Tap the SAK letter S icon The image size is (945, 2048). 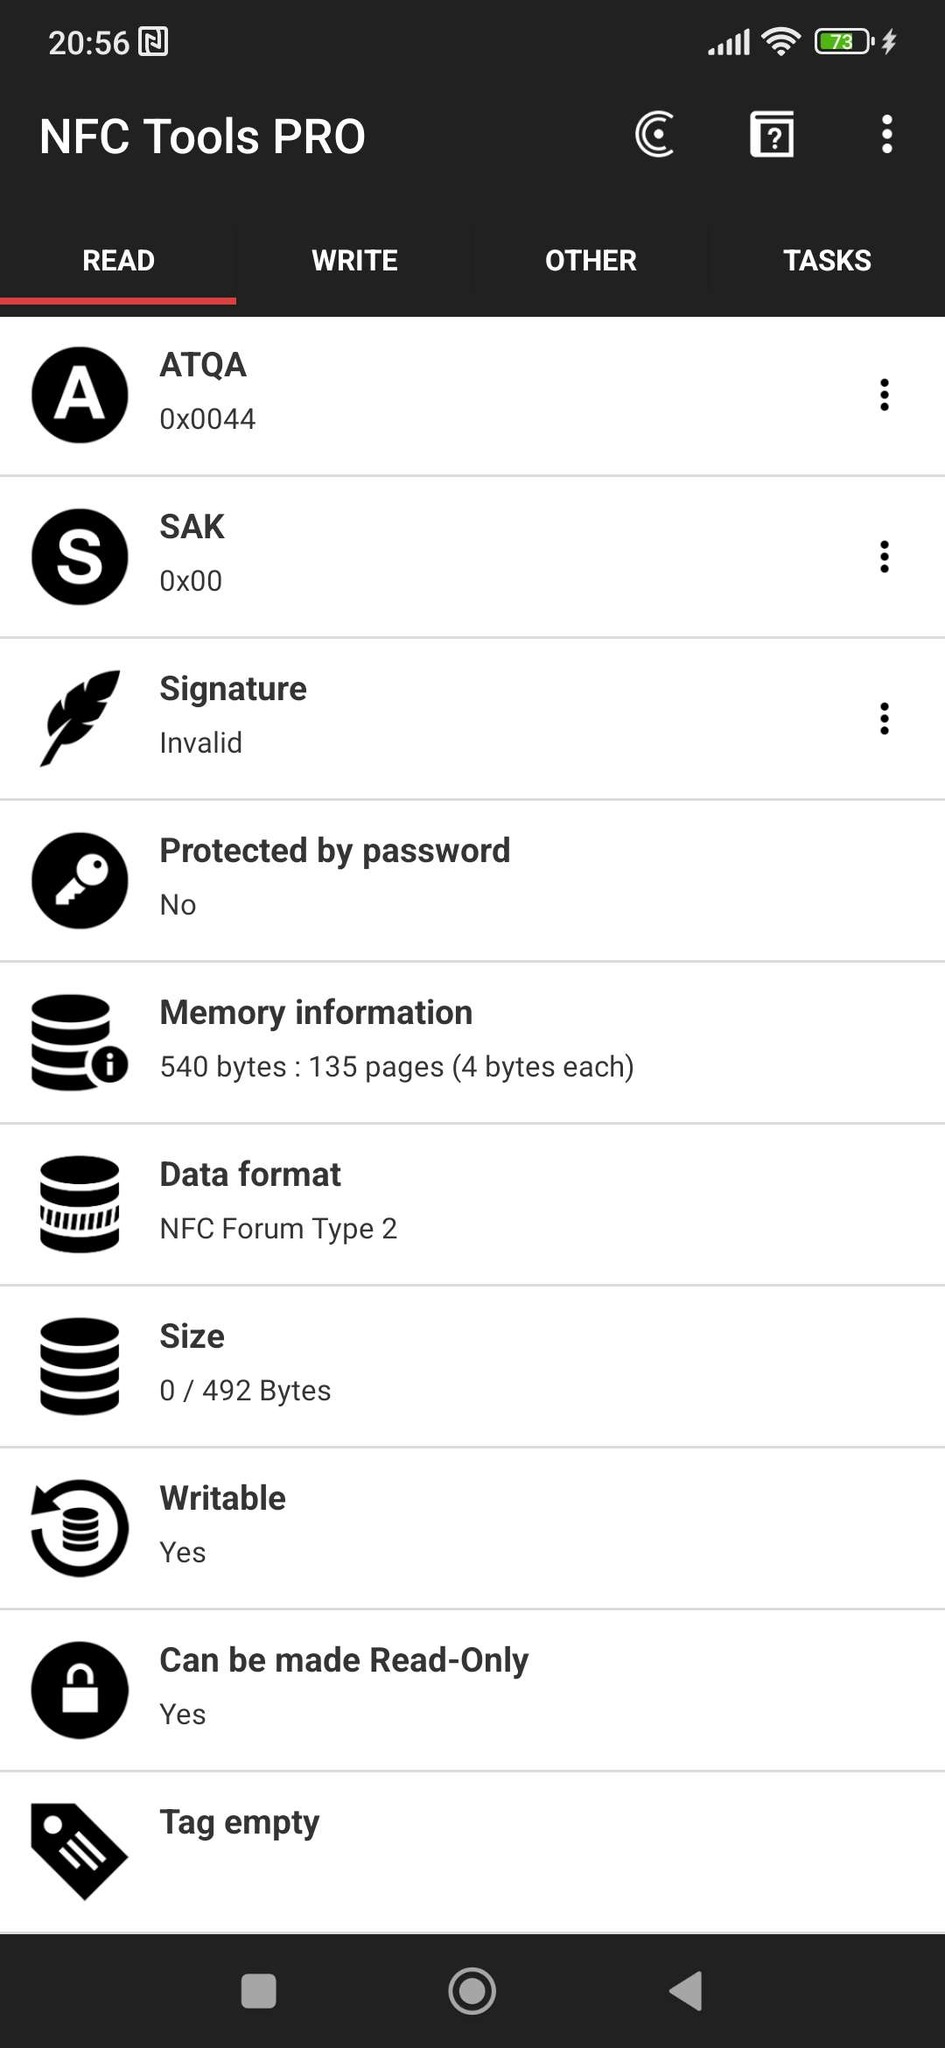(80, 557)
